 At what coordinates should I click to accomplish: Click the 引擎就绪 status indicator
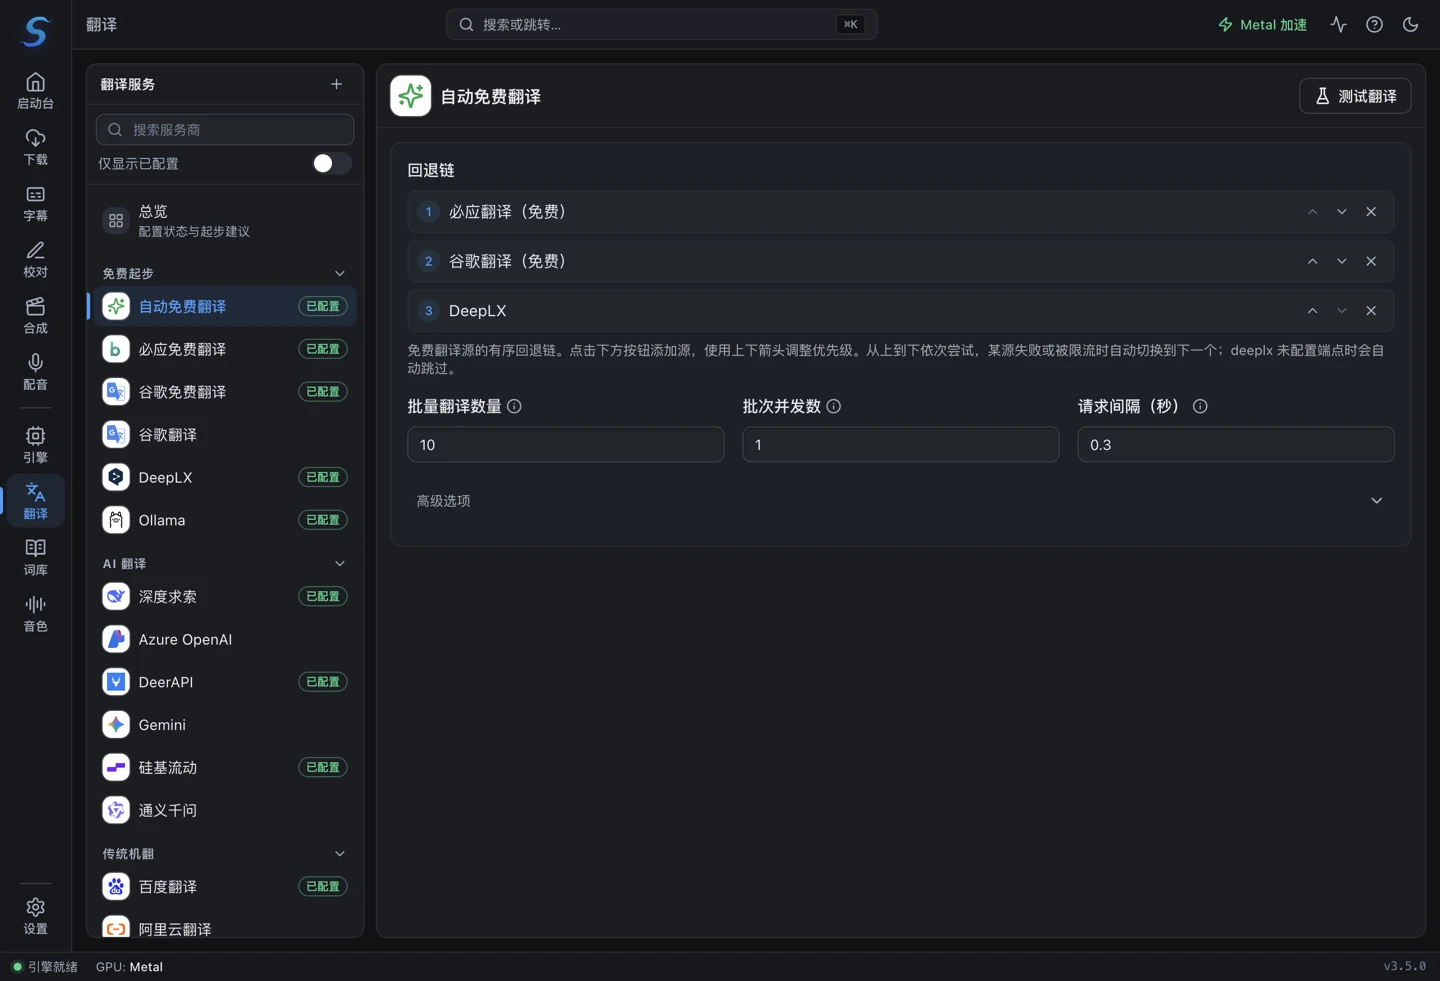click(x=45, y=967)
